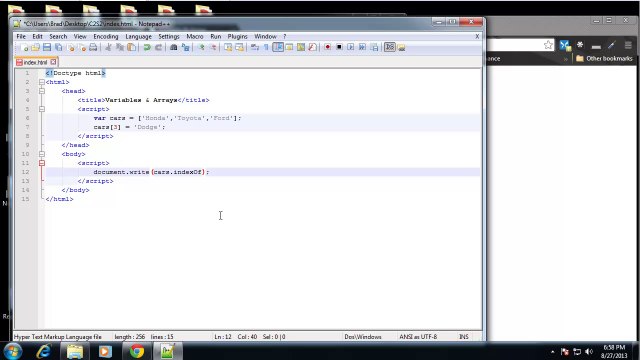Collapse the script fold marker on line 5
640x360 pixels.
pos(42,109)
